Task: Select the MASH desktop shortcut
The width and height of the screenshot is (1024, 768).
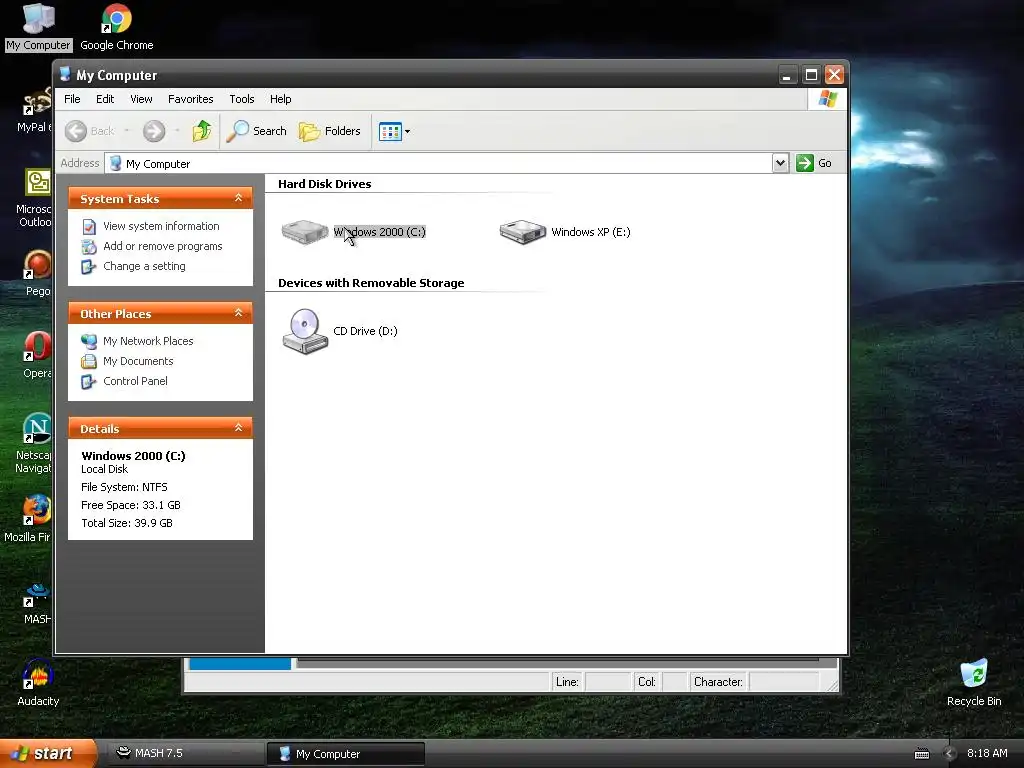Action: coord(37,605)
